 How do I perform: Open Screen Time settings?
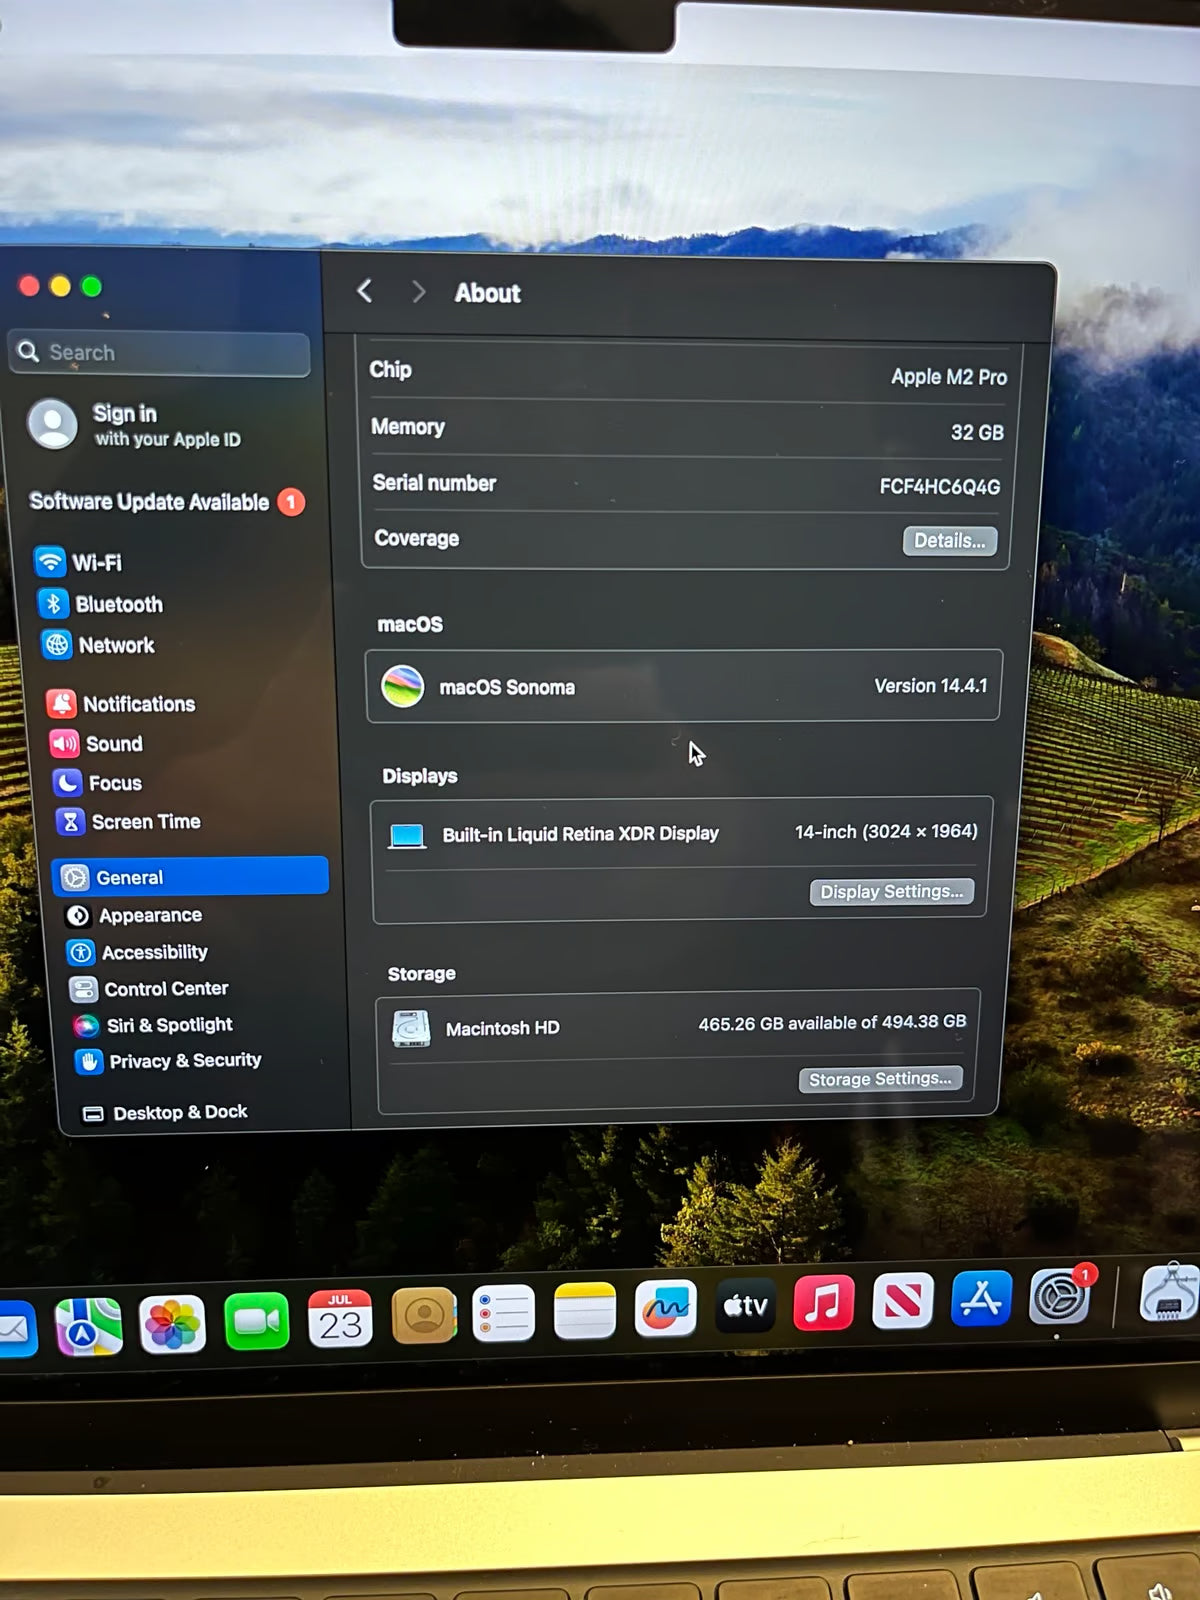coord(128,822)
